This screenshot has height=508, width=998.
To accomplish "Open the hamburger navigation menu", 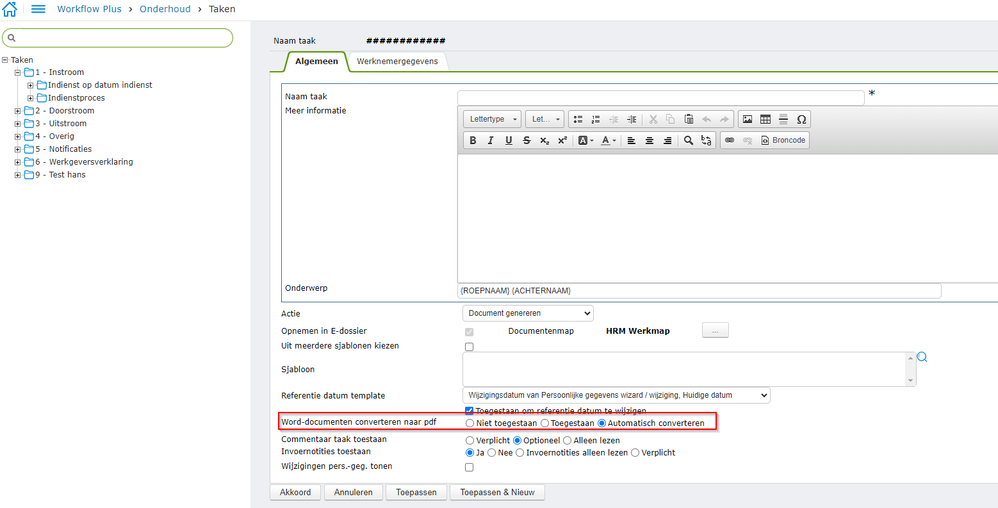I will point(38,9).
